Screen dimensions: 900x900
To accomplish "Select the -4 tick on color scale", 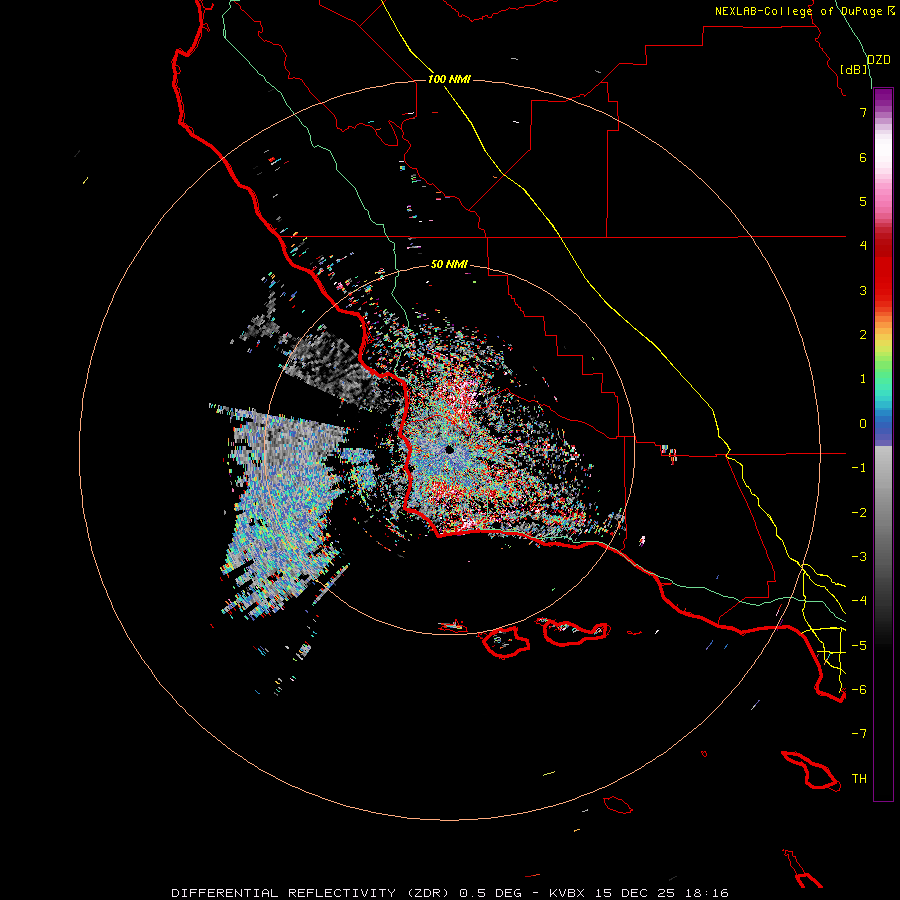I will [859, 601].
